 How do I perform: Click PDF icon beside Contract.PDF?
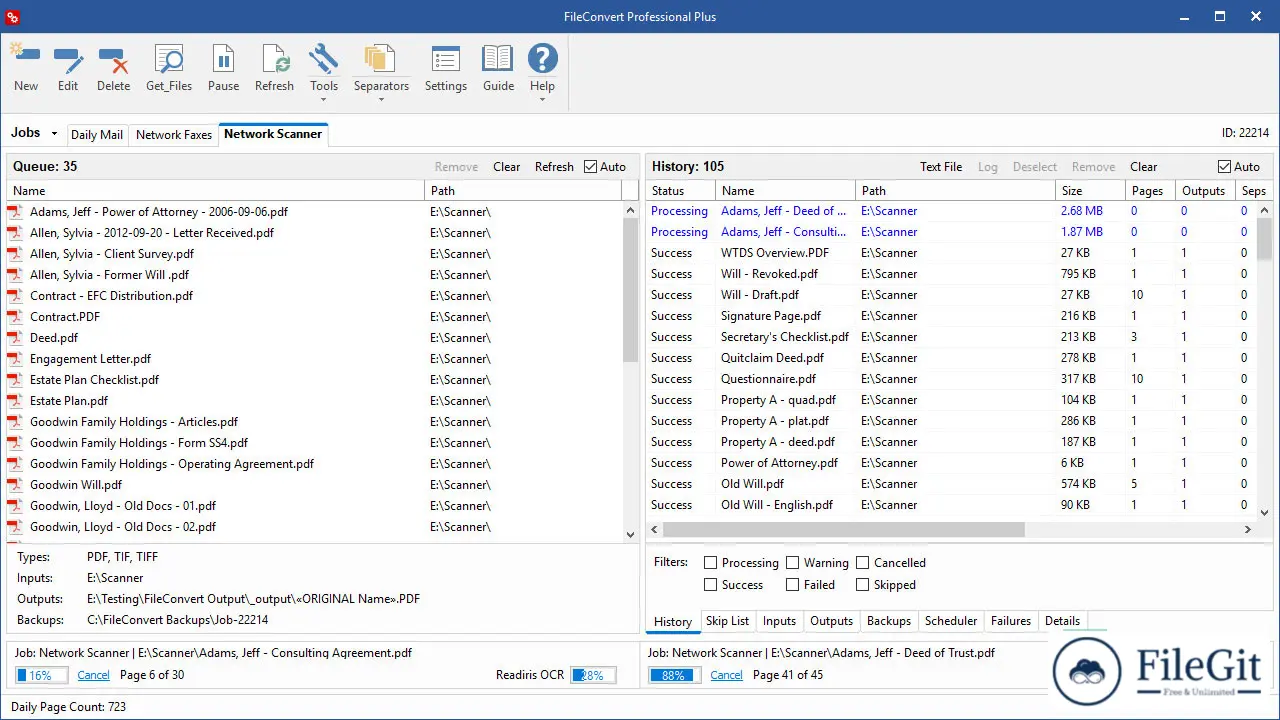tap(15, 317)
